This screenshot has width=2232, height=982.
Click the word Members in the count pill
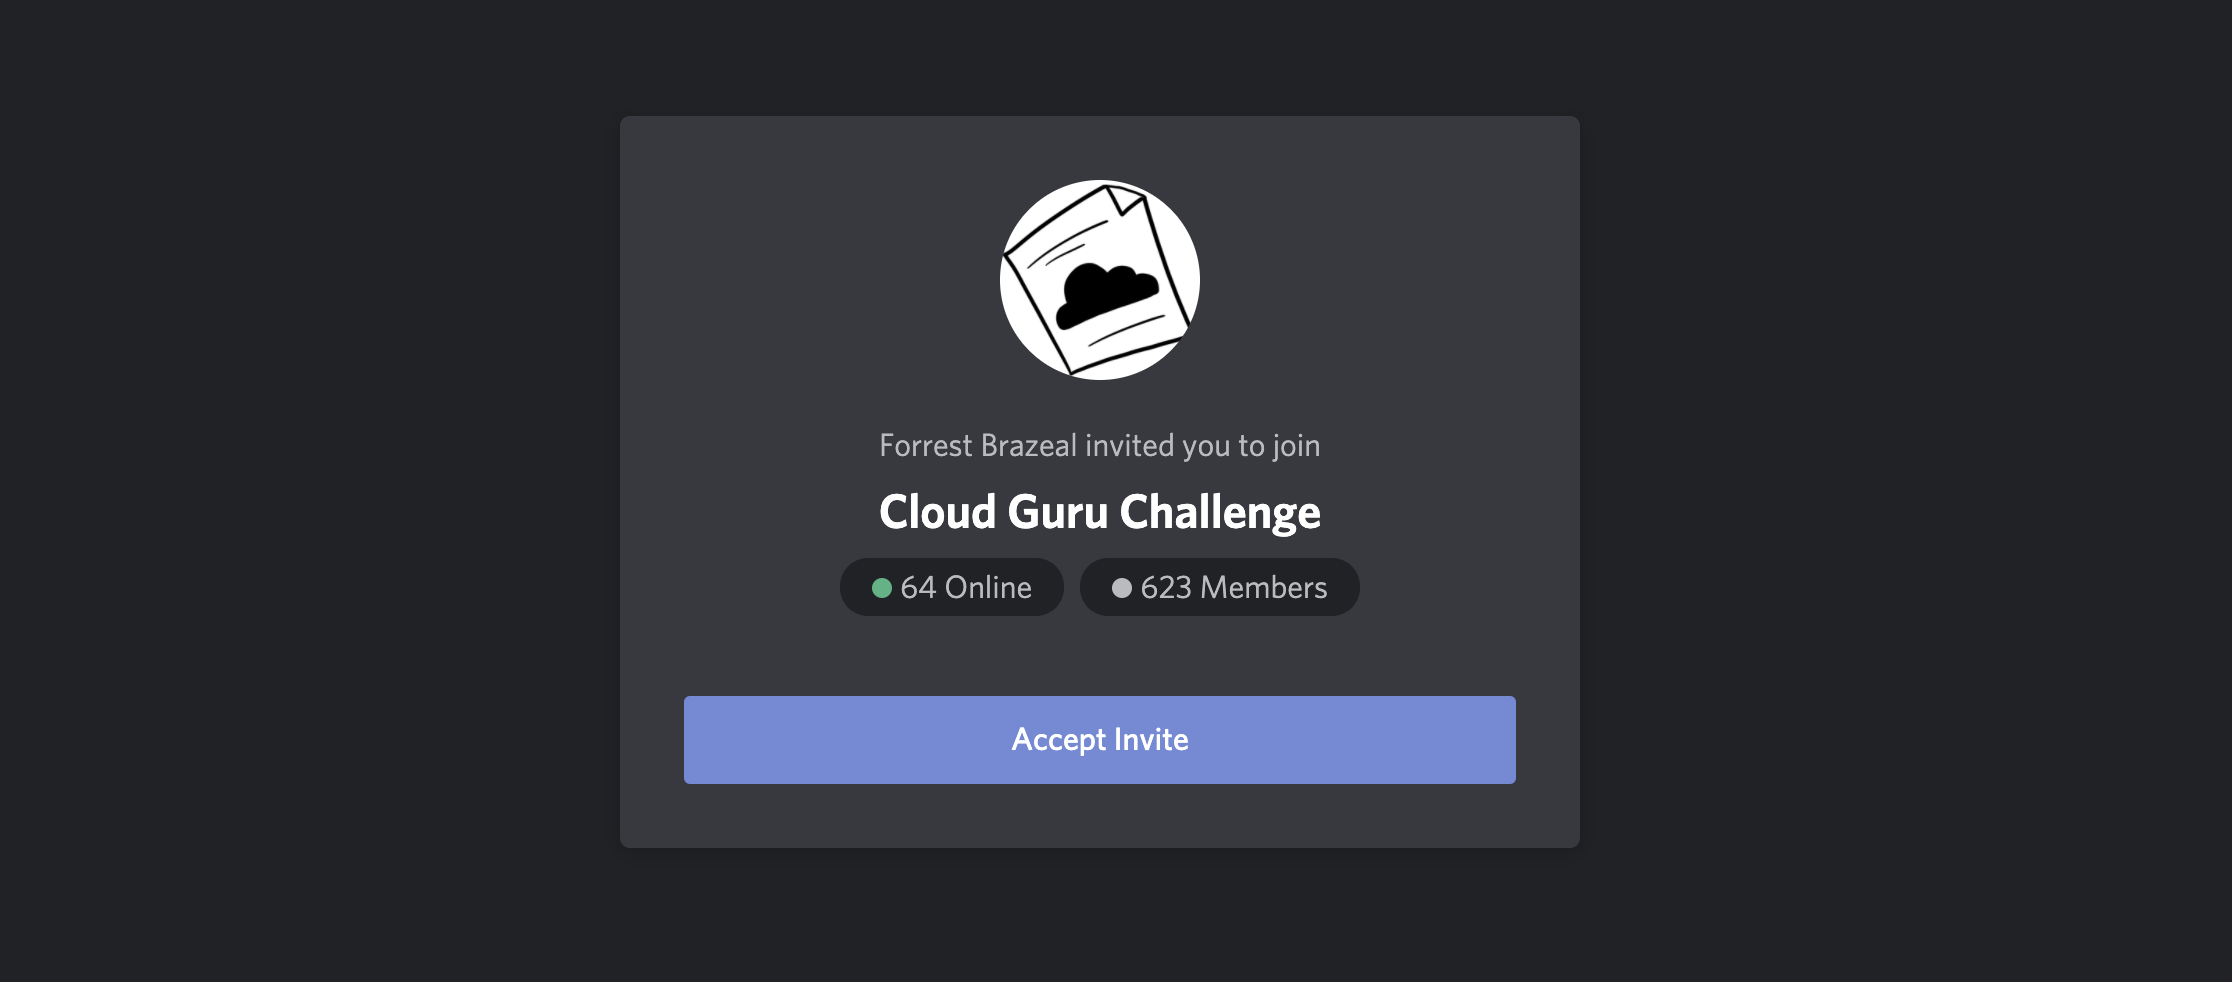1264,587
